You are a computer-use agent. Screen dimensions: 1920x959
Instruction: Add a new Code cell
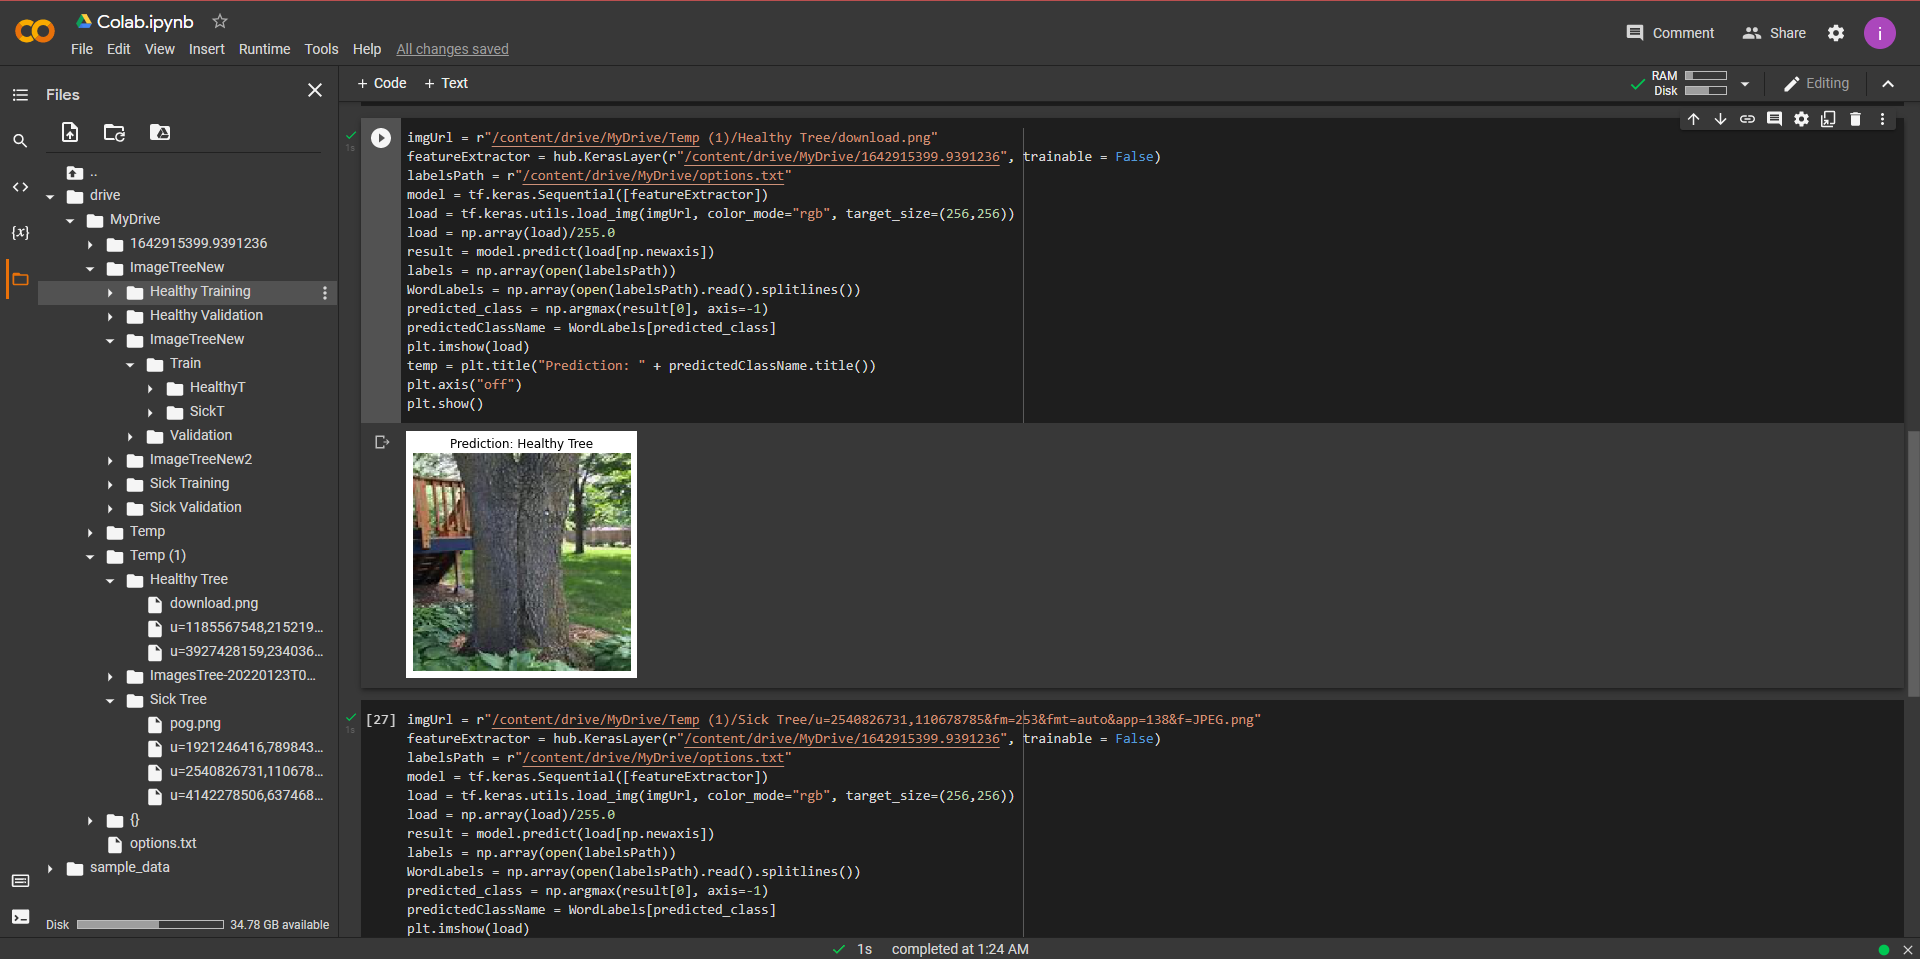(382, 83)
